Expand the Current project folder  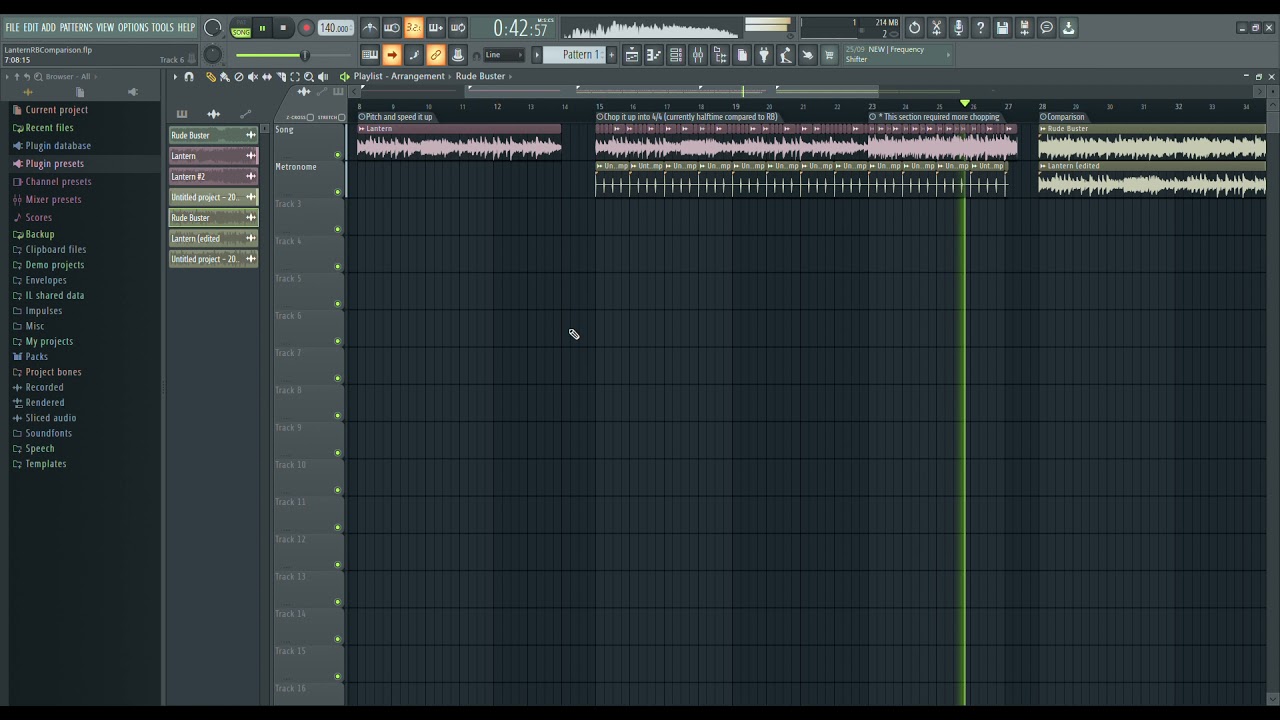[x=56, y=110]
